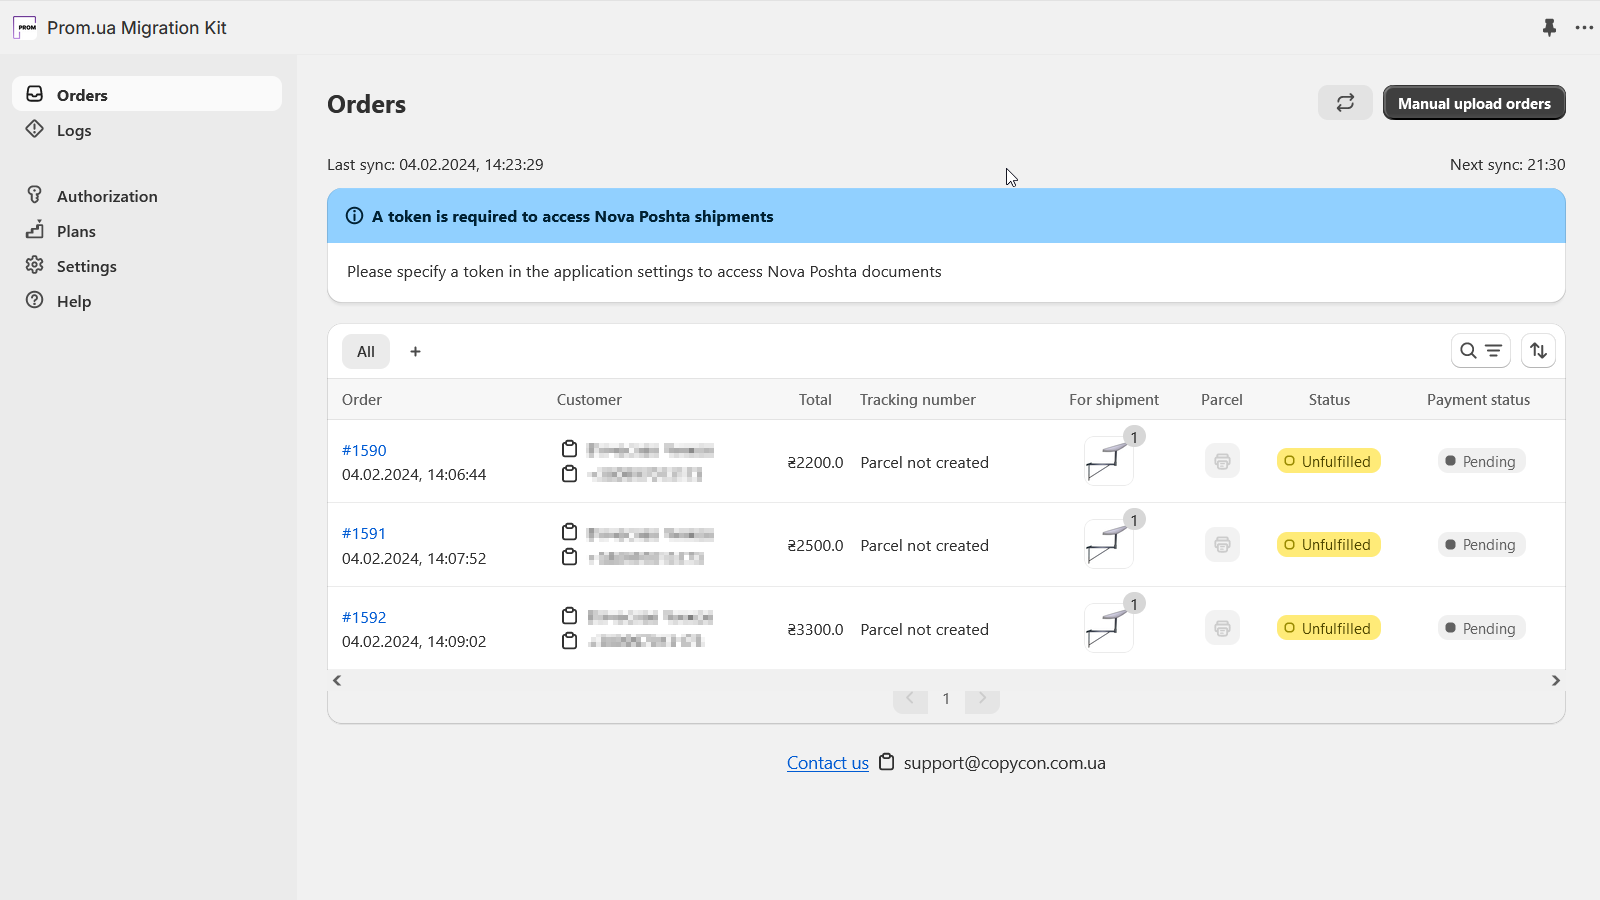Click the Customer column header
The height and width of the screenshot is (900, 1600).
point(589,399)
